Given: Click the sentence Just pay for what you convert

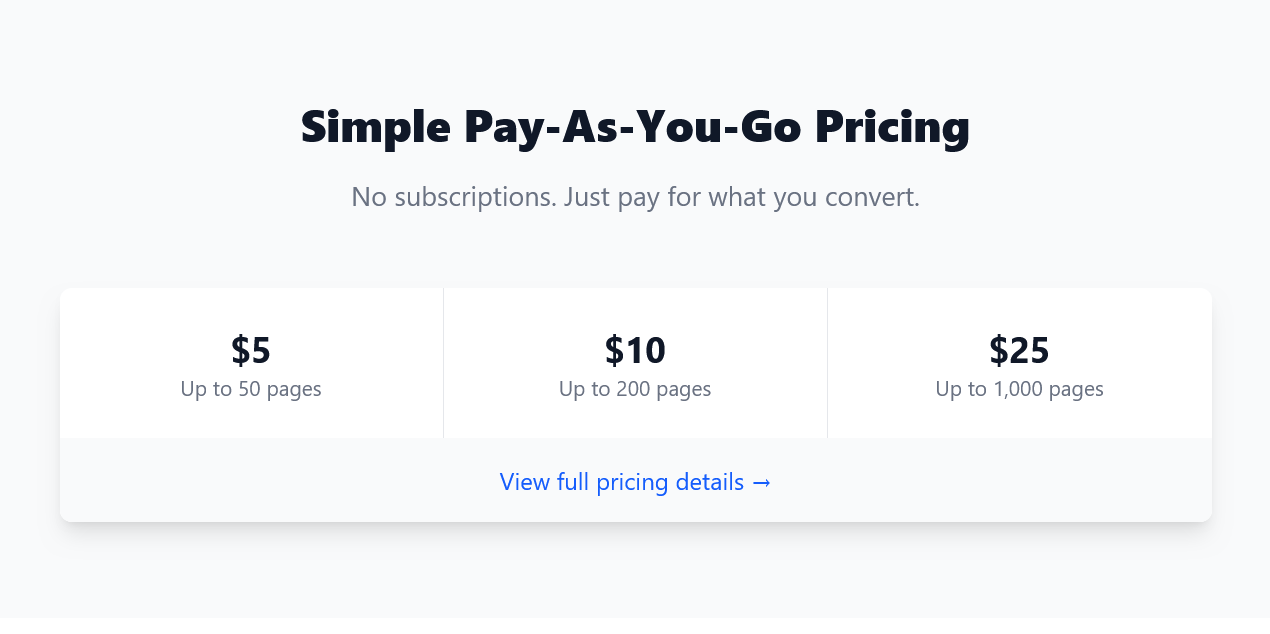Looking at the screenshot, I should pyautogui.click(x=741, y=197).
